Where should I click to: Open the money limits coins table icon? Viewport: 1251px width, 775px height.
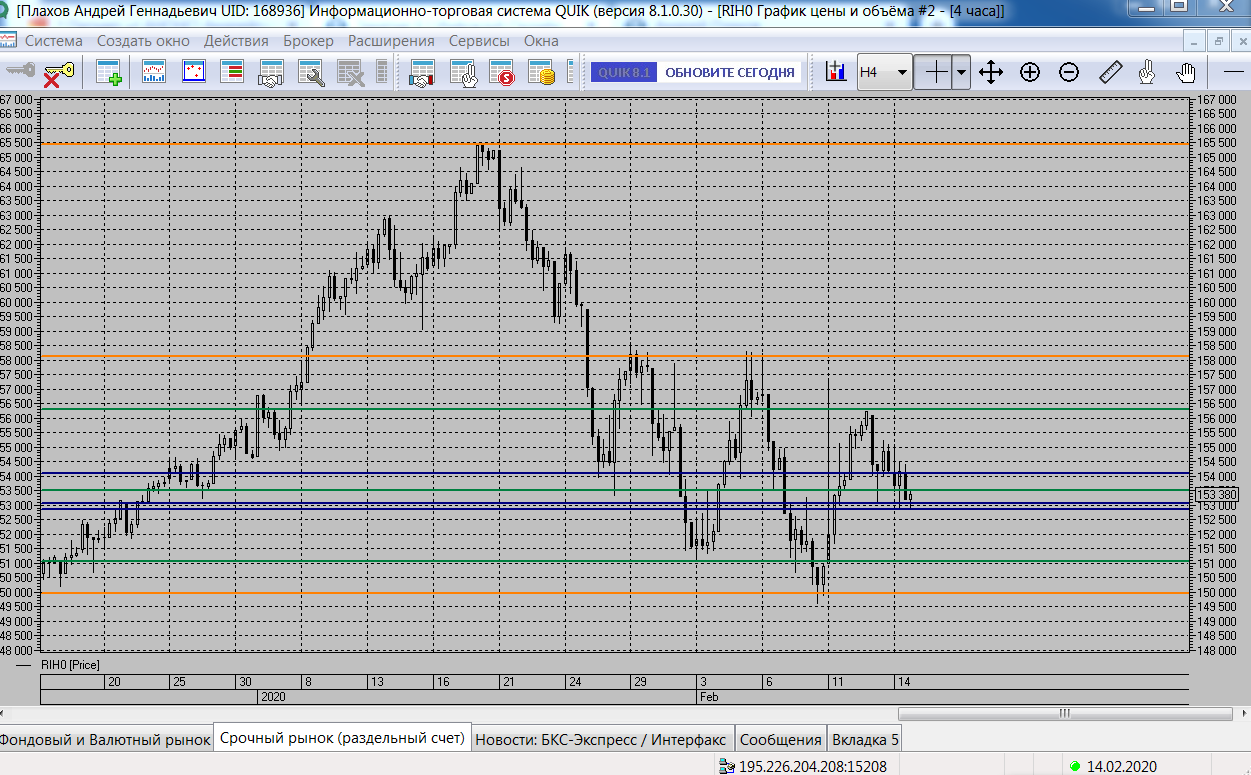(540, 72)
